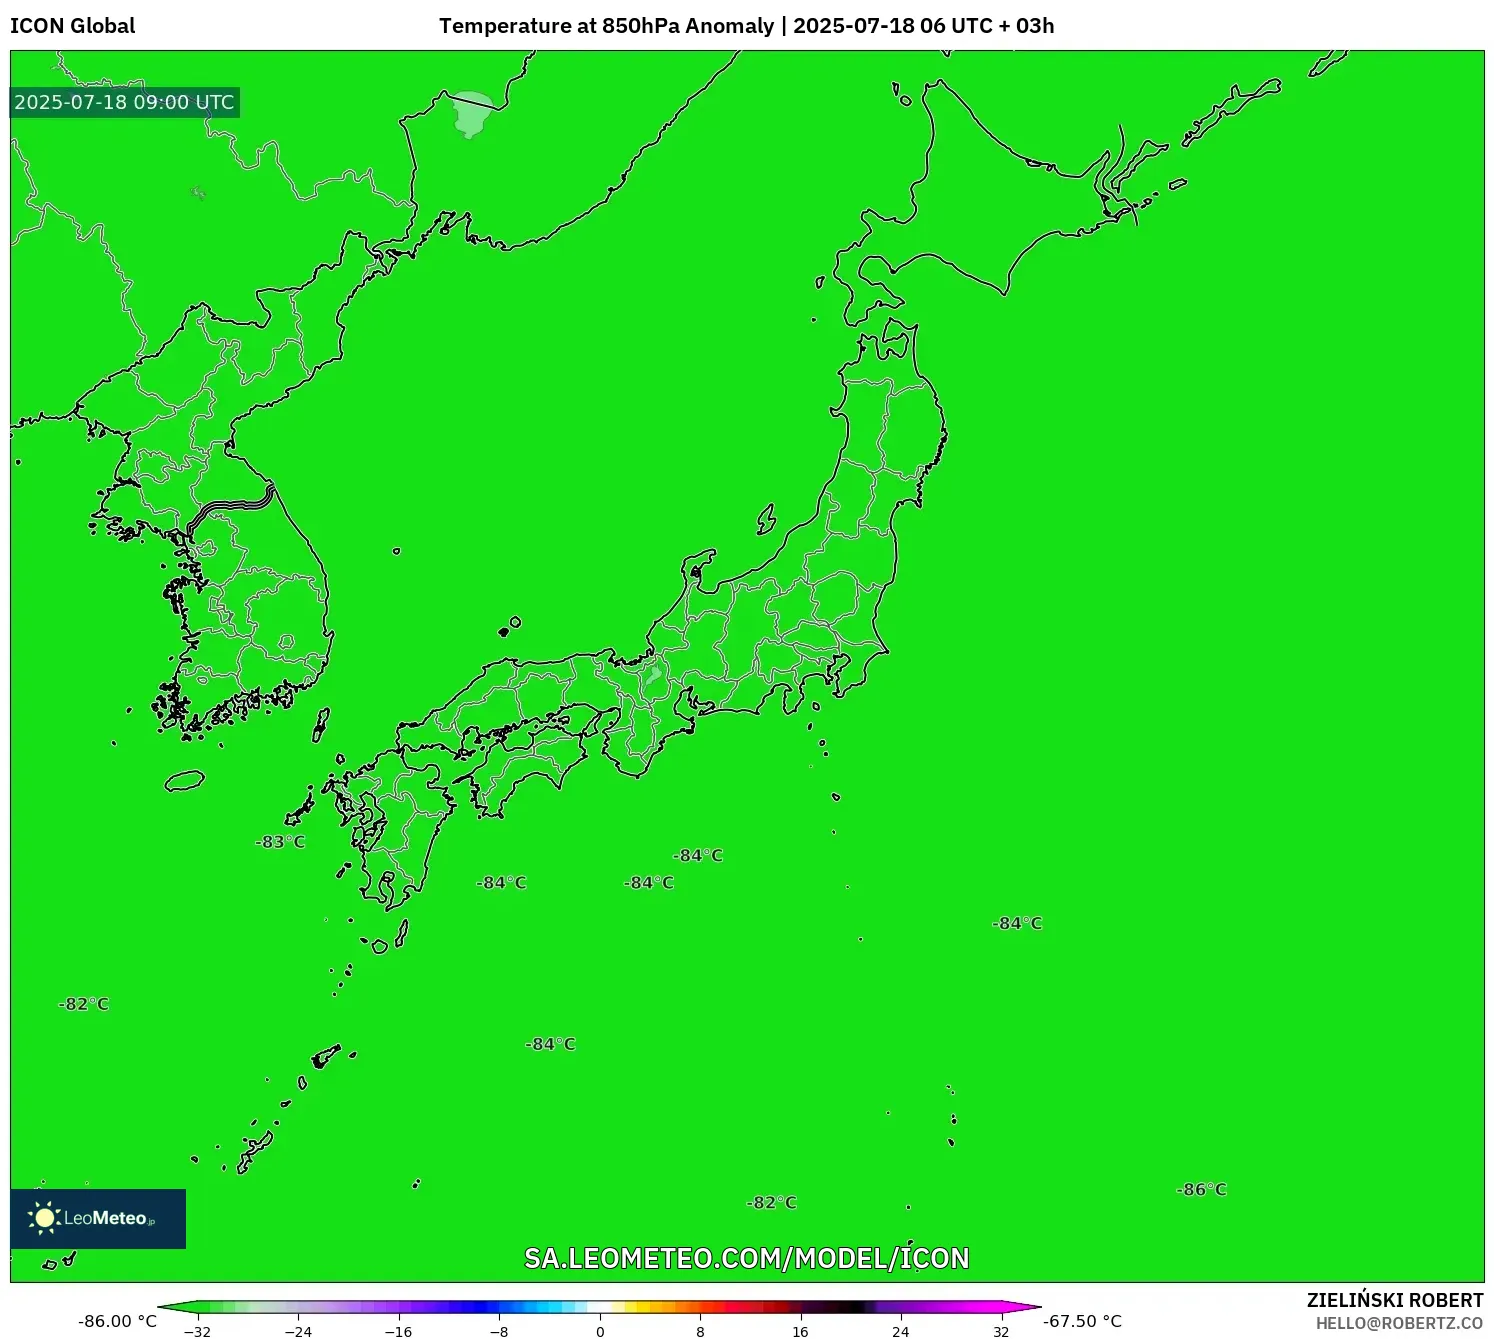This screenshot has width=1494, height=1339.
Task: Click the HELLO@ROBERTZ.CO email text
Action: (x=1399, y=1323)
